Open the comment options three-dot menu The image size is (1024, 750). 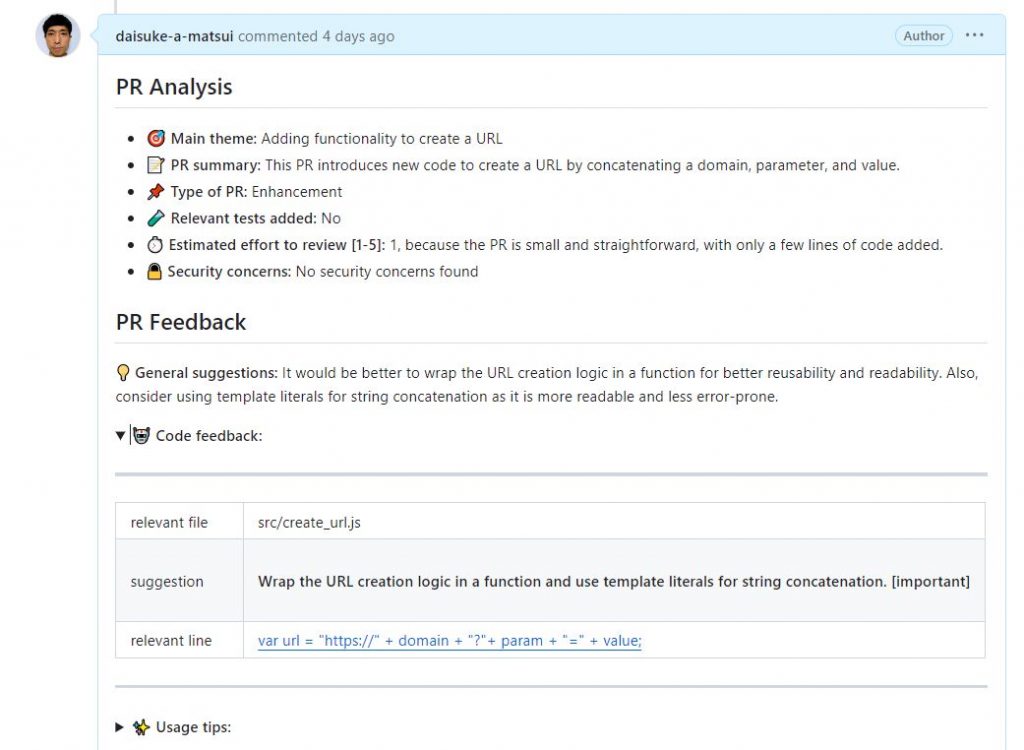(974, 35)
